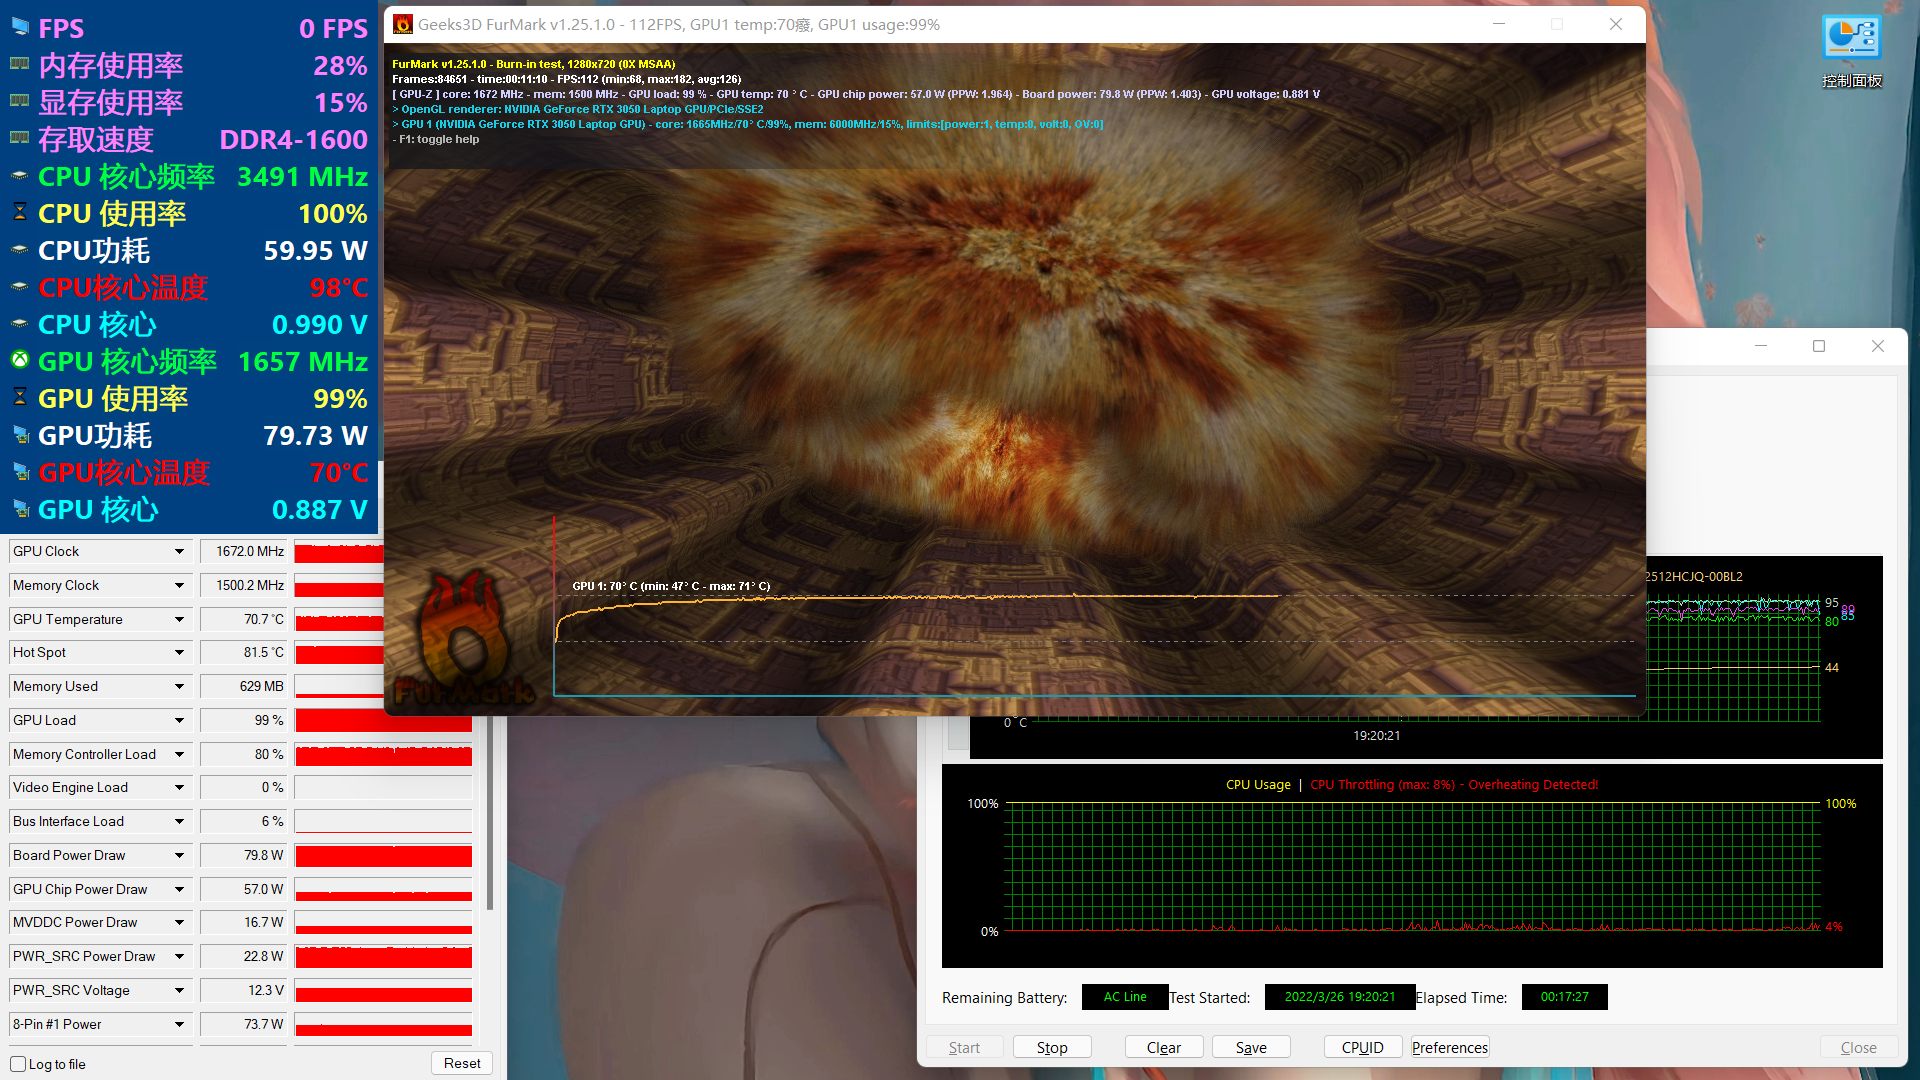The width and height of the screenshot is (1920, 1080).
Task: Expand the Board Power Draw dropdown
Action: click(179, 855)
